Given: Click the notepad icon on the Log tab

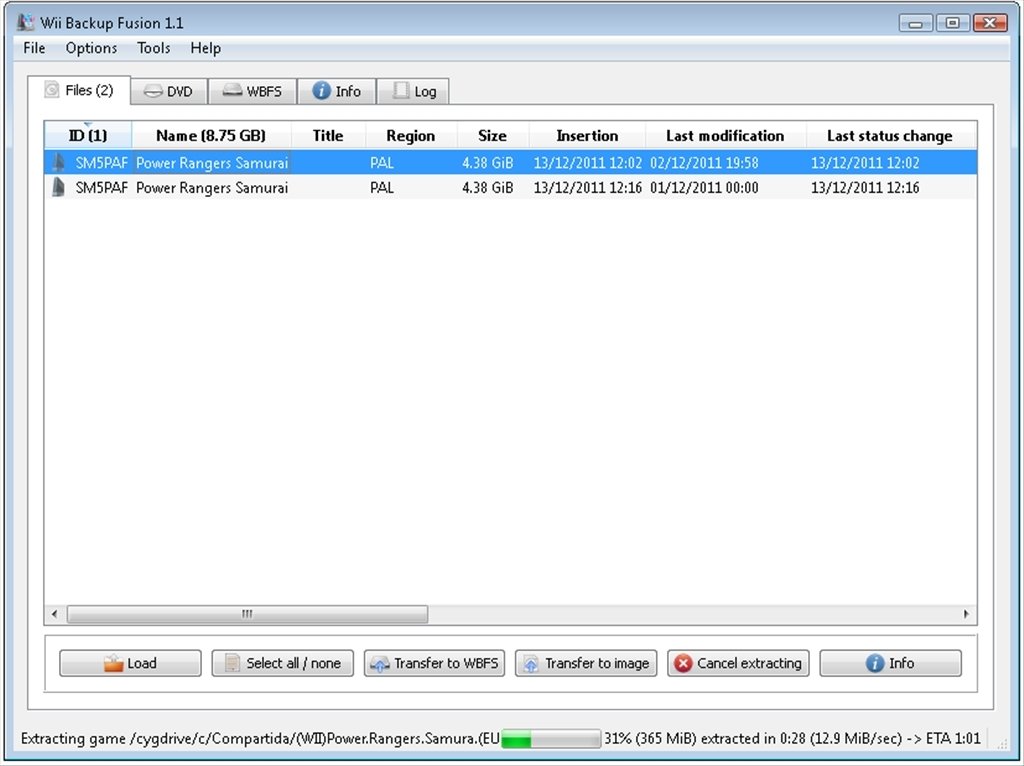Looking at the screenshot, I should pos(400,91).
